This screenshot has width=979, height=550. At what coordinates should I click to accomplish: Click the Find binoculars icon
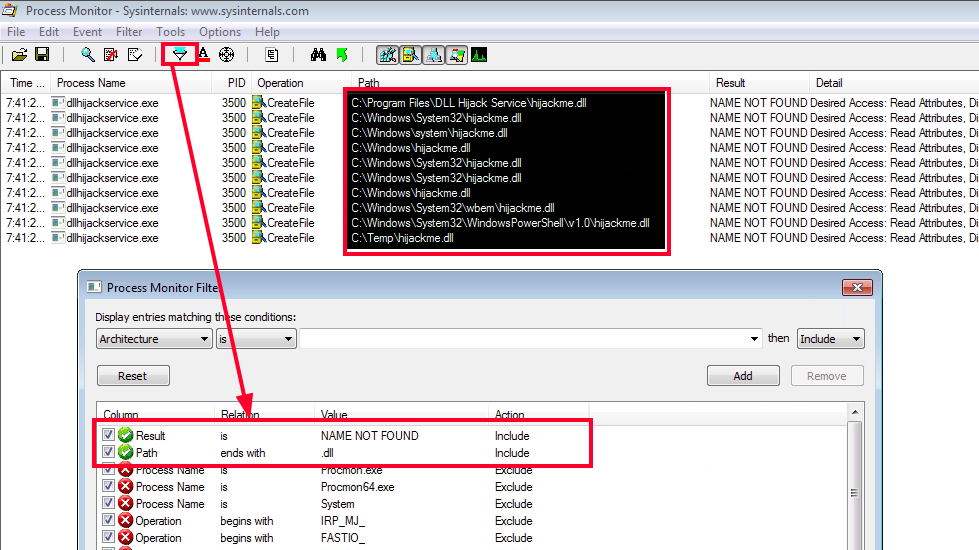pyautogui.click(x=318, y=55)
